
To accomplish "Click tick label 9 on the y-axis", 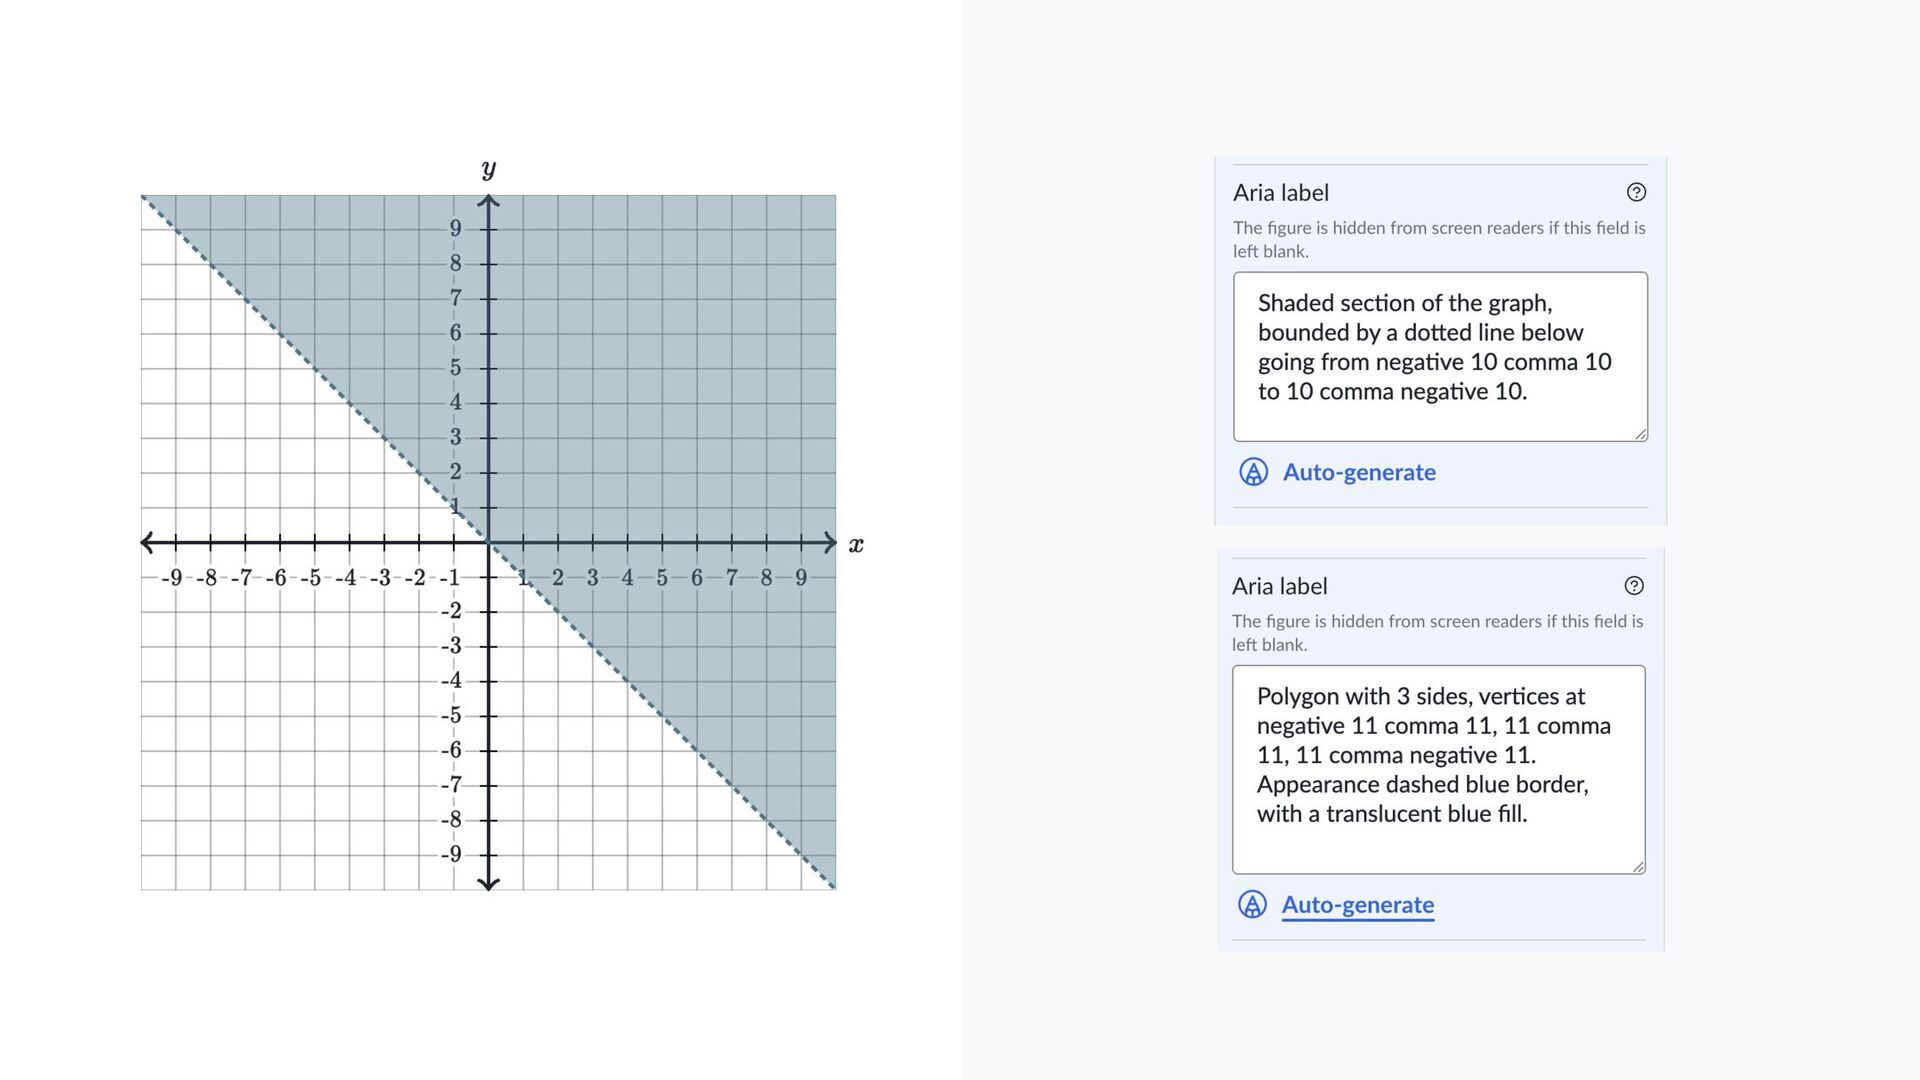I will pyautogui.click(x=456, y=228).
